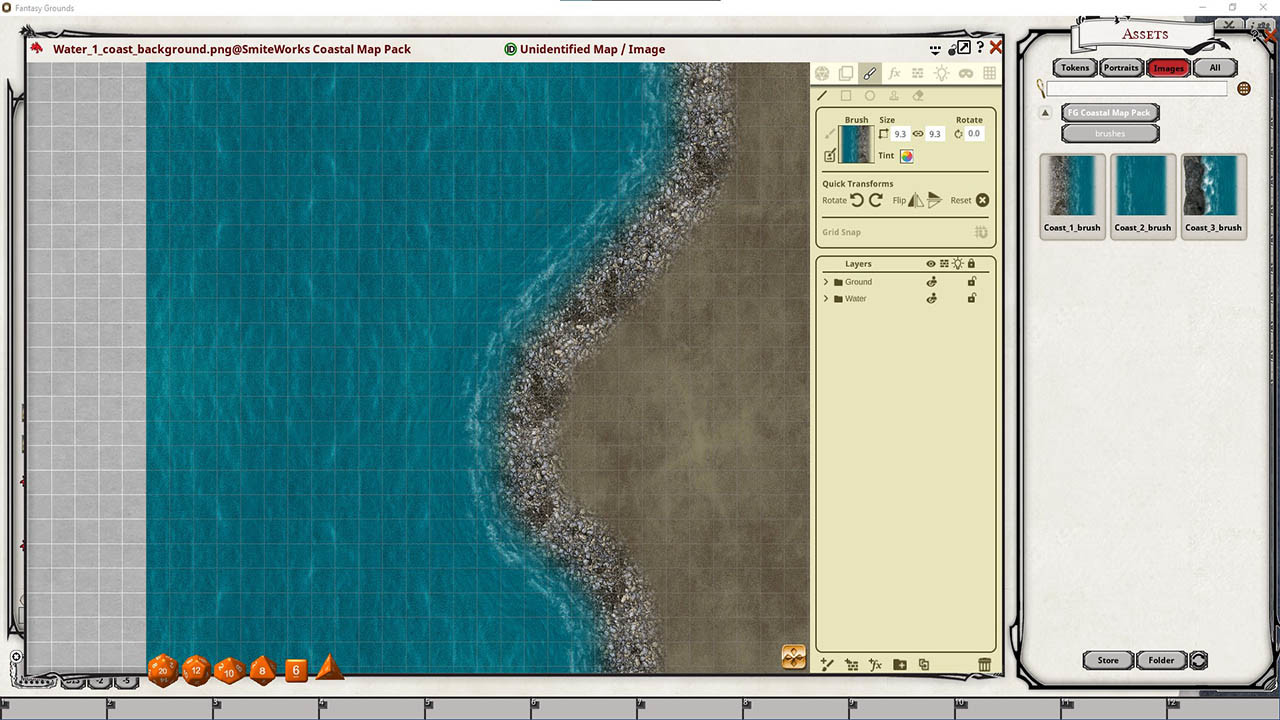Open the Tint color picker
The height and width of the screenshot is (720, 1280).
pos(906,156)
